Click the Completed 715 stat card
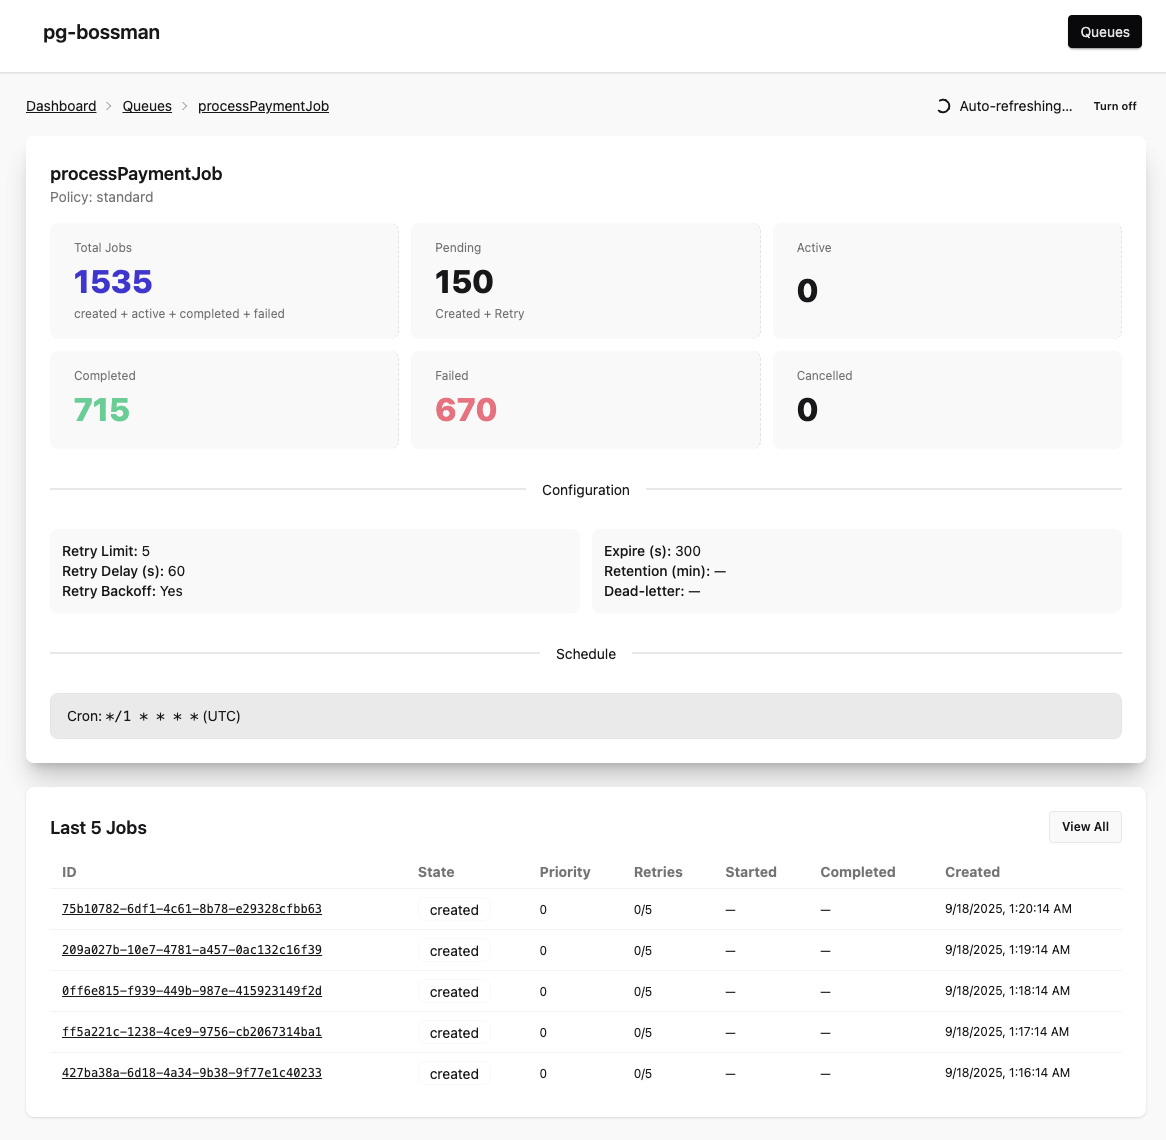Image resolution: width=1166 pixels, height=1140 pixels. pyautogui.click(x=224, y=399)
